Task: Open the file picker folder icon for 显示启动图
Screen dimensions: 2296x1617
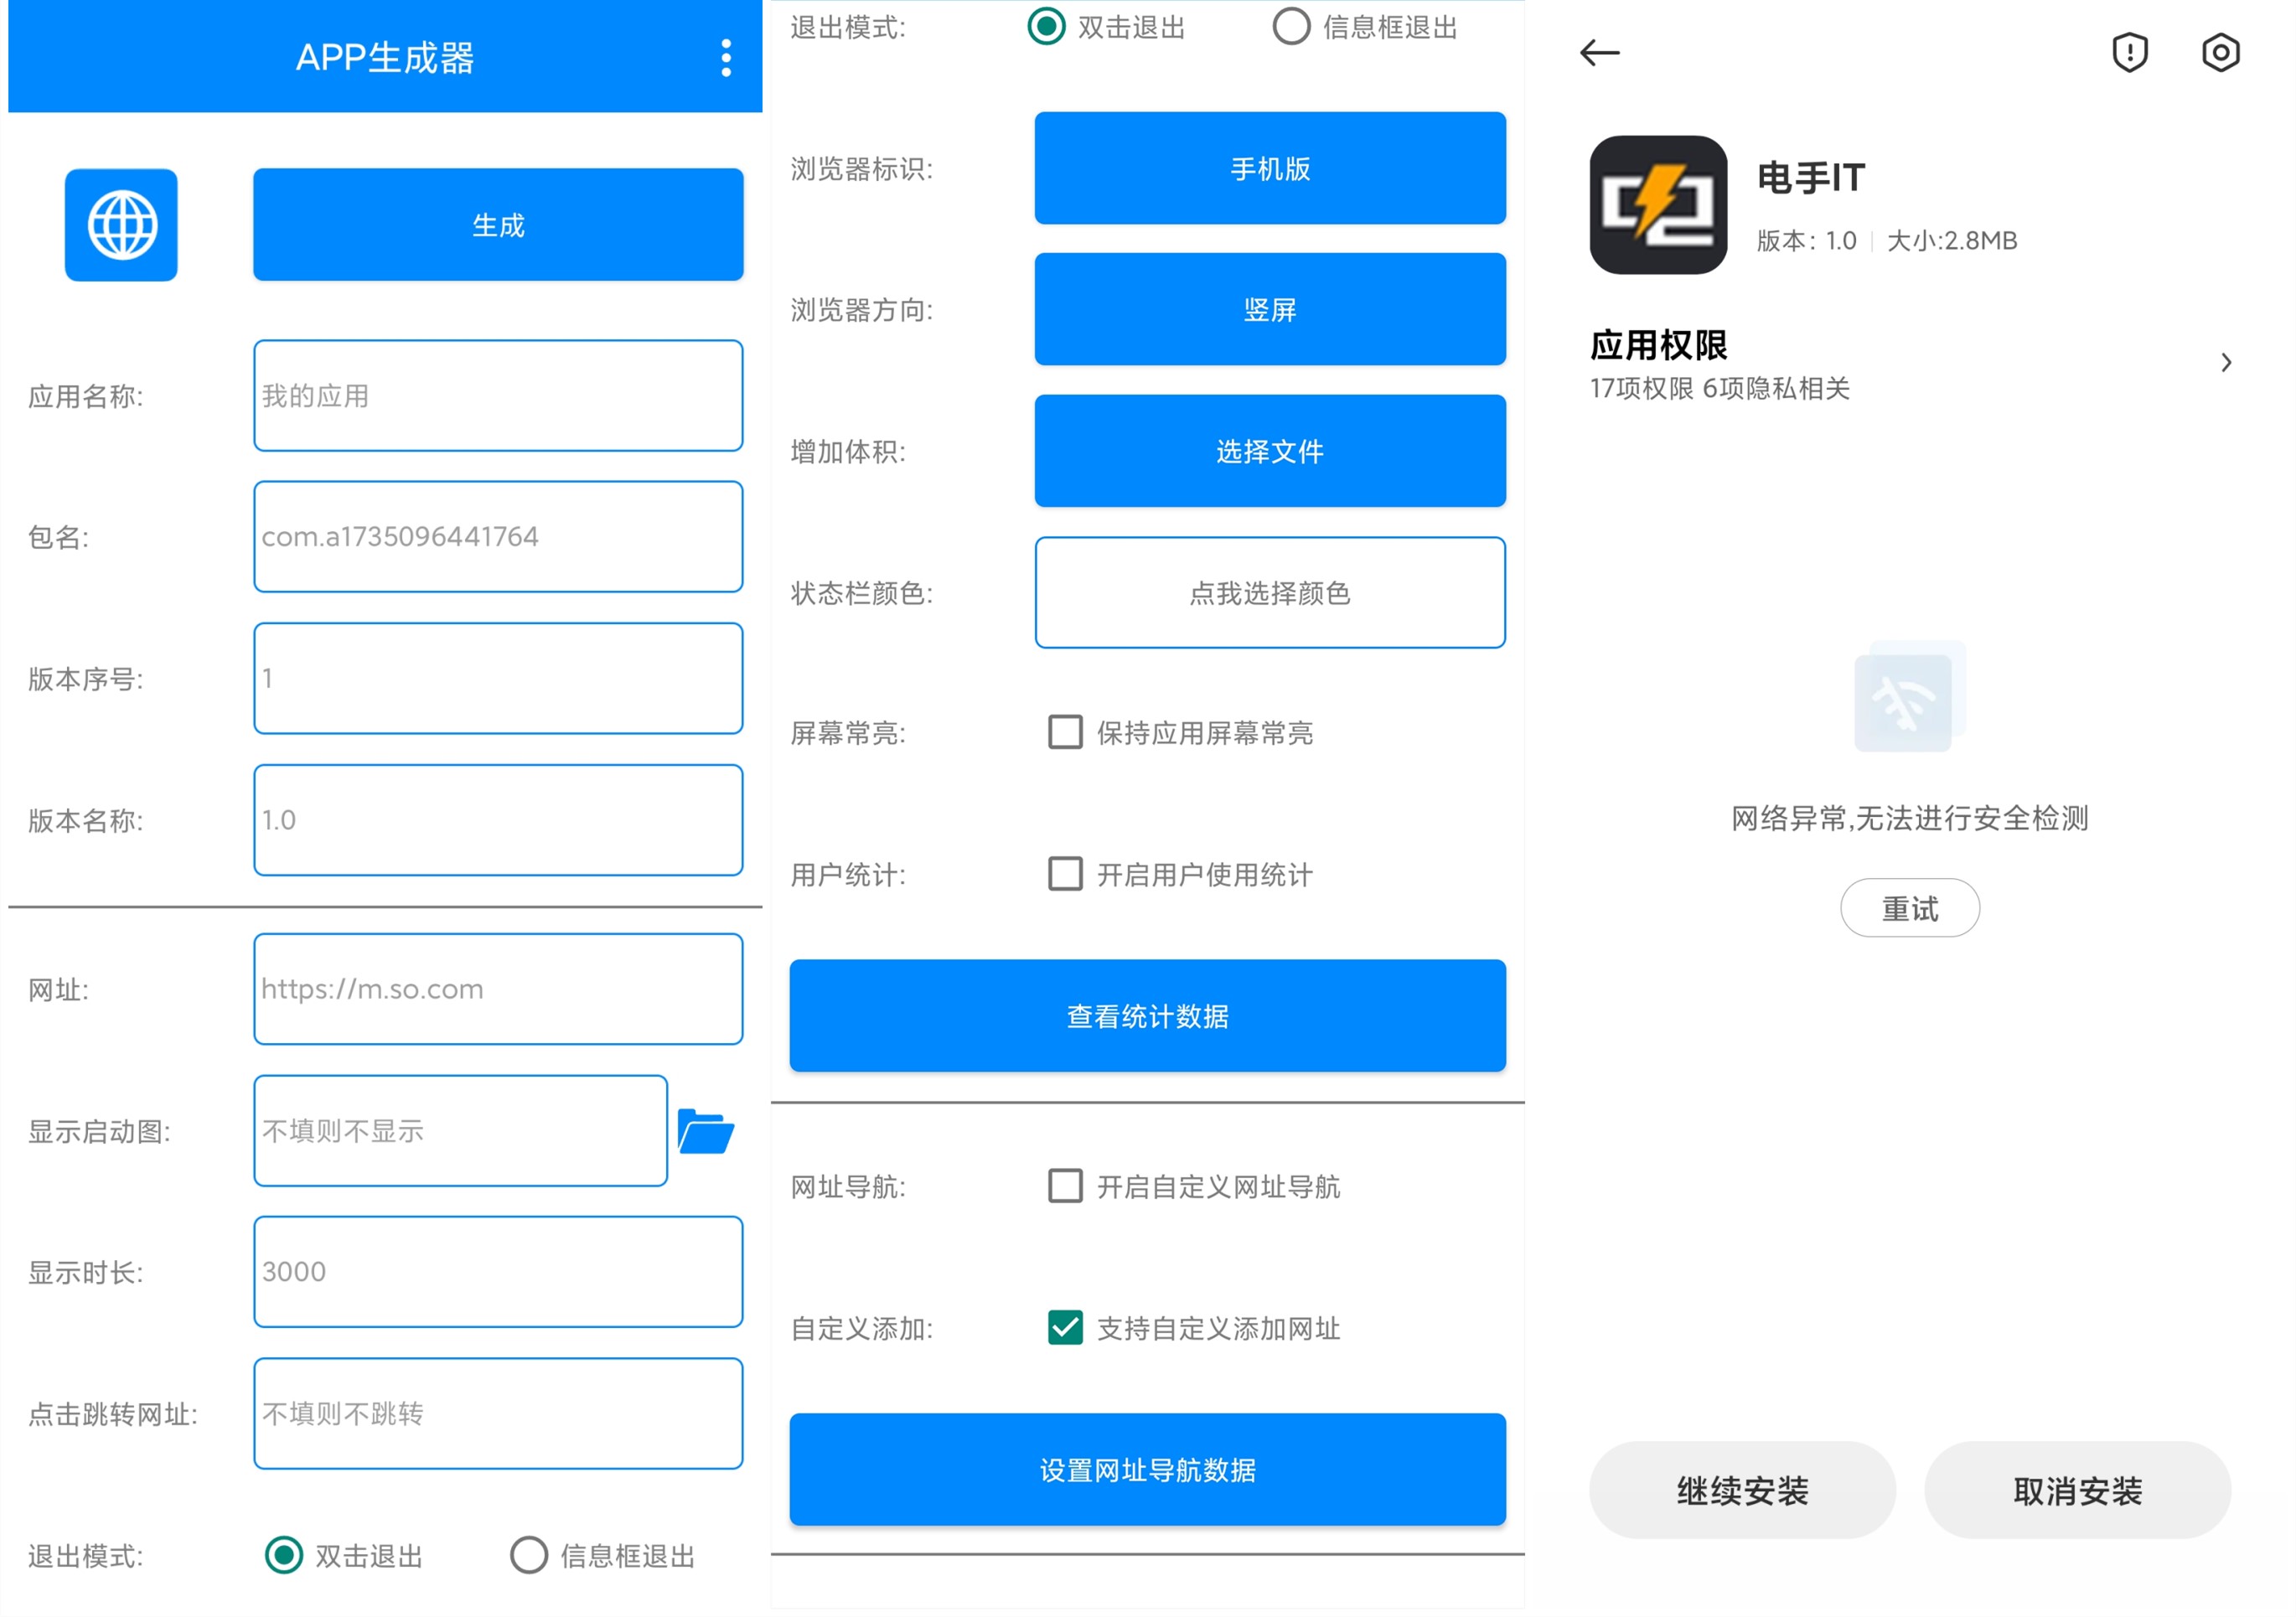Action: [x=707, y=1130]
